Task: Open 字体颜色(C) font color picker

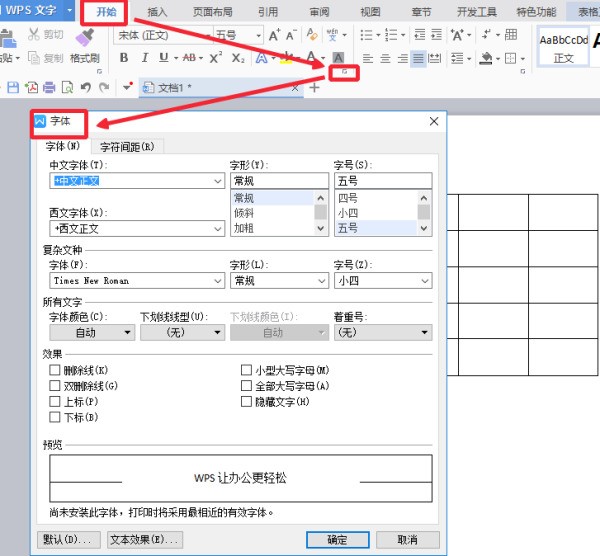Action: pyautogui.click(x=92, y=333)
